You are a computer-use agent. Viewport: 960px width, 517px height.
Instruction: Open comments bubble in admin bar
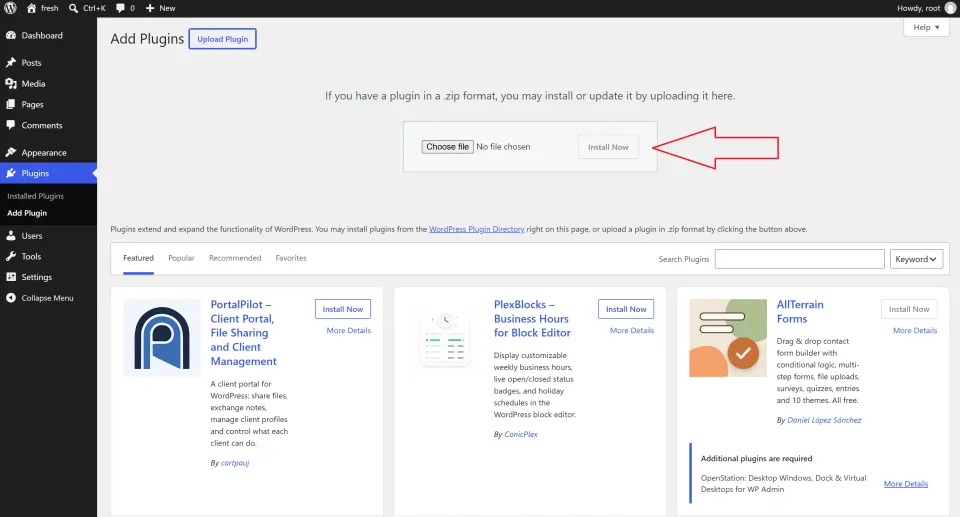pos(121,8)
